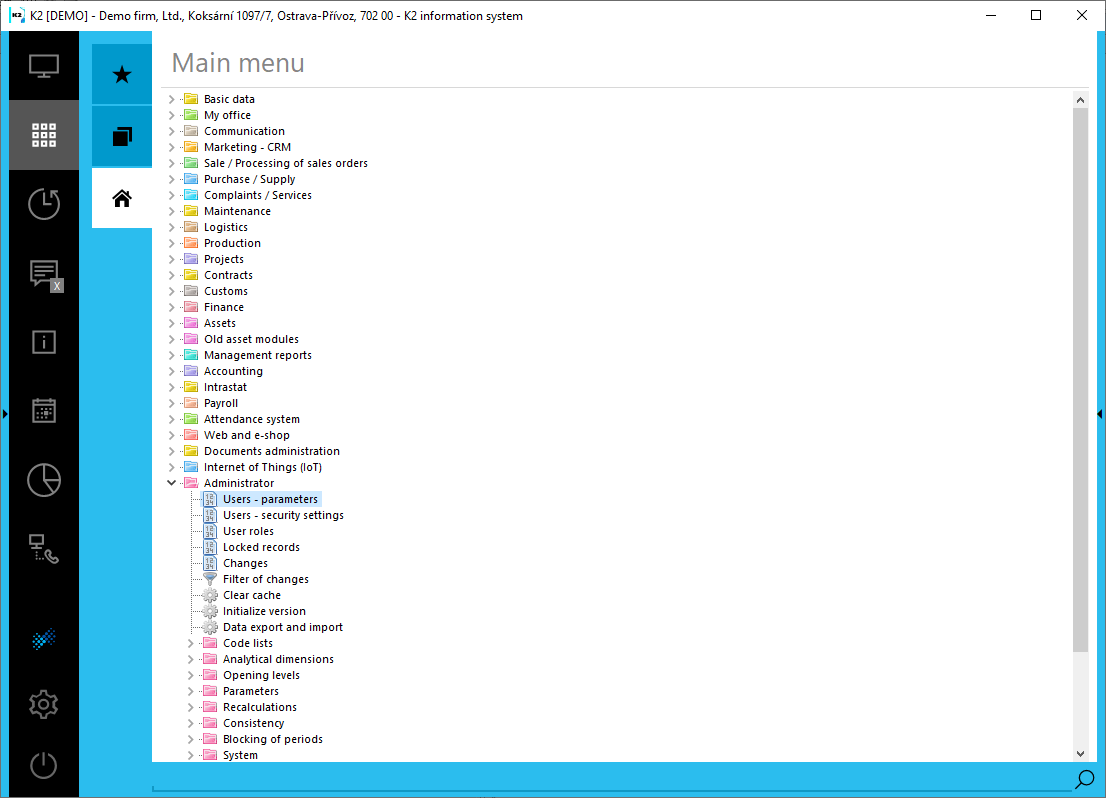Open settings with the gear icon
1106x798 pixels.
tap(44, 704)
